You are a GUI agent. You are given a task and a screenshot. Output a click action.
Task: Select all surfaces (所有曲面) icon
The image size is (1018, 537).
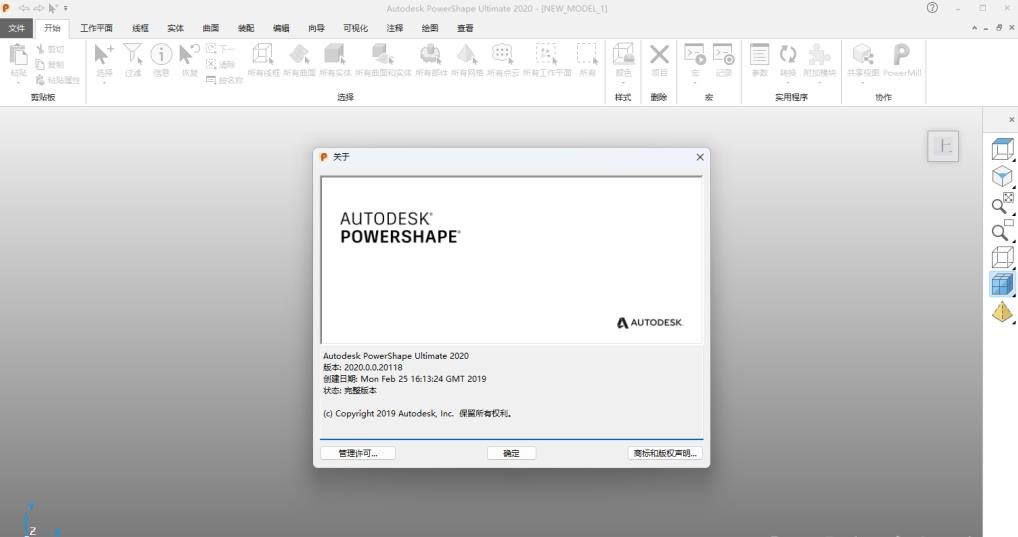tap(299, 55)
